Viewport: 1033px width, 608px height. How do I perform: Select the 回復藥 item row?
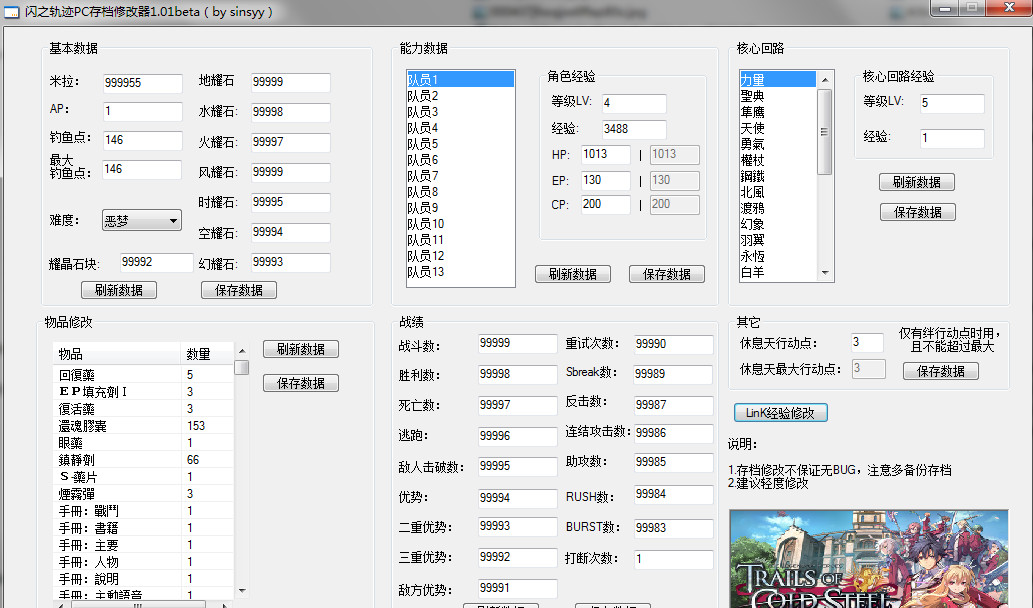coord(143,375)
